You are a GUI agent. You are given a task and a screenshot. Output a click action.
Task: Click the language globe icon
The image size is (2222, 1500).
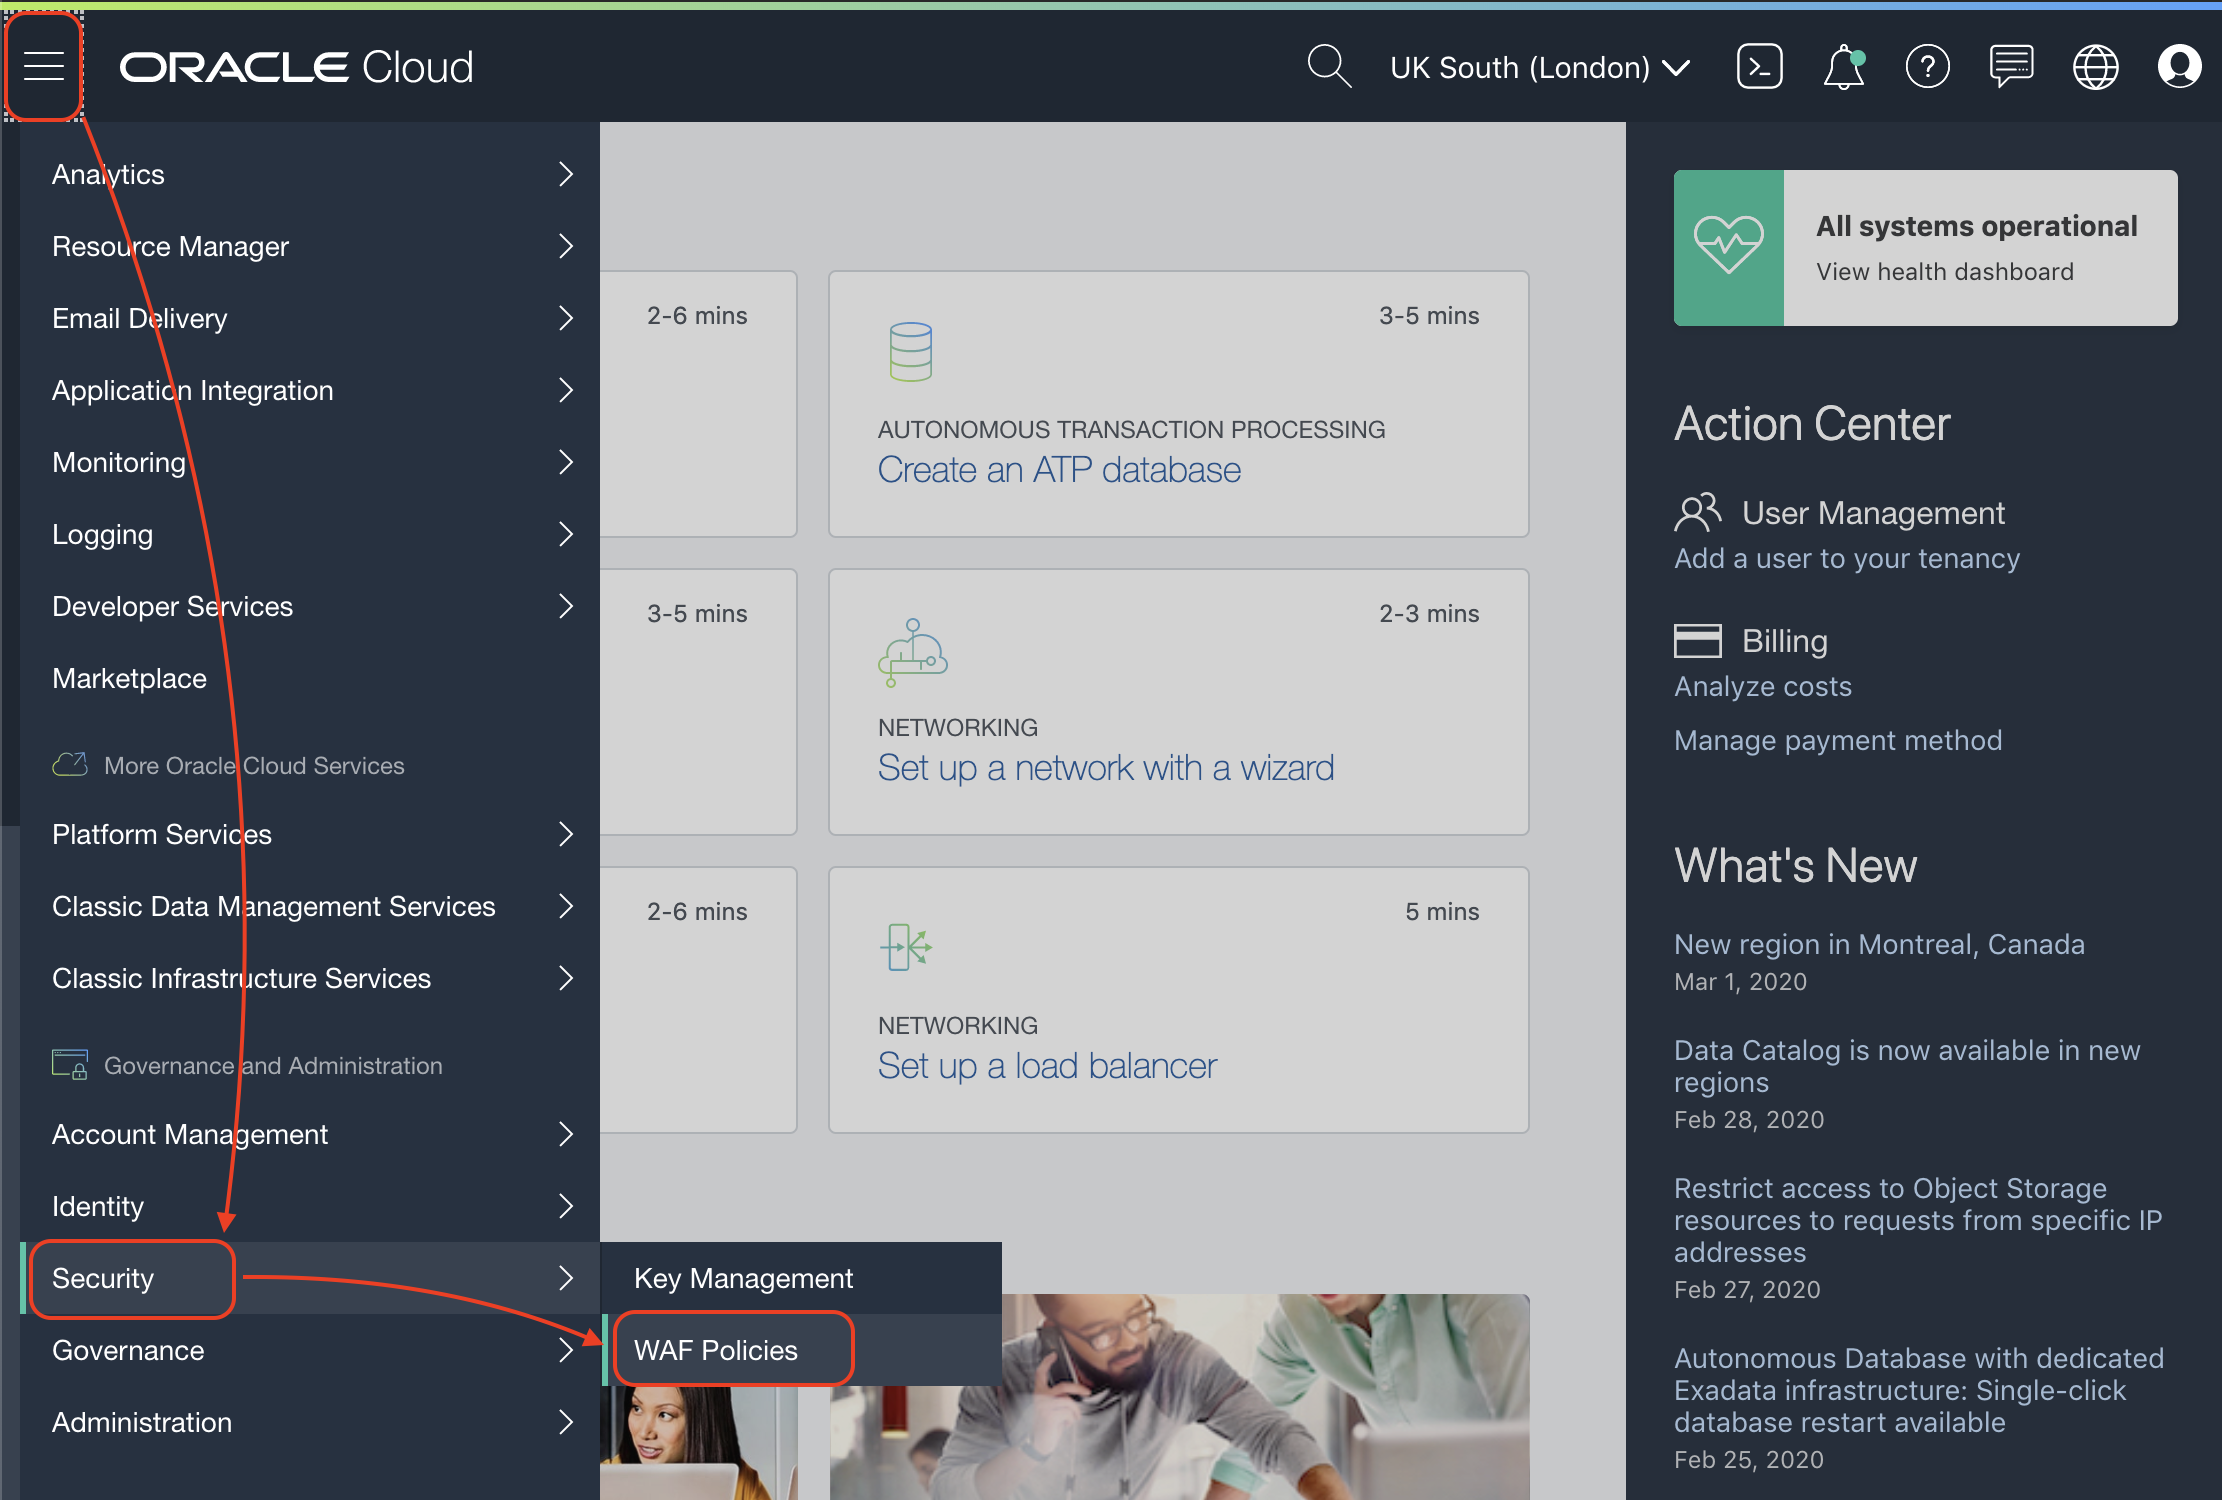(x=2095, y=67)
